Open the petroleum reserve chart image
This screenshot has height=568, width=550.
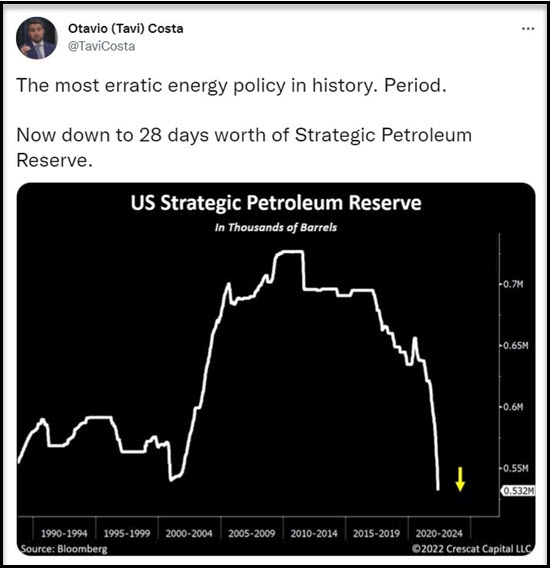coord(276,369)
